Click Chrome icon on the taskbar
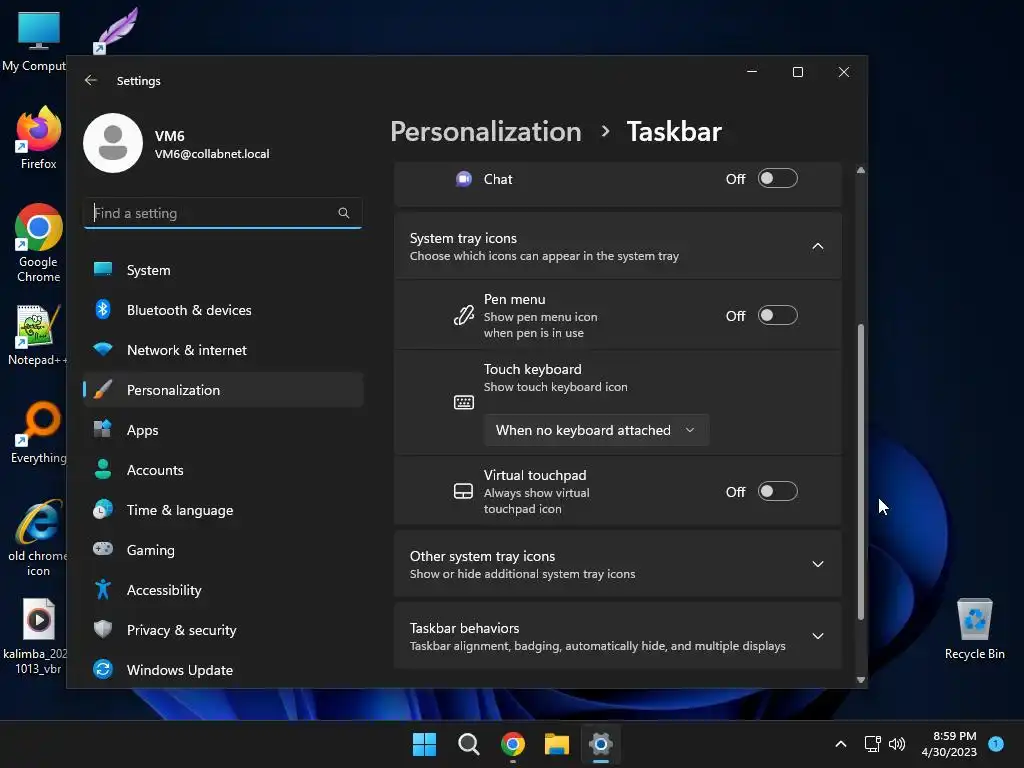The height and width of the screenshot is (768, 1024). [x=513, y=744]
